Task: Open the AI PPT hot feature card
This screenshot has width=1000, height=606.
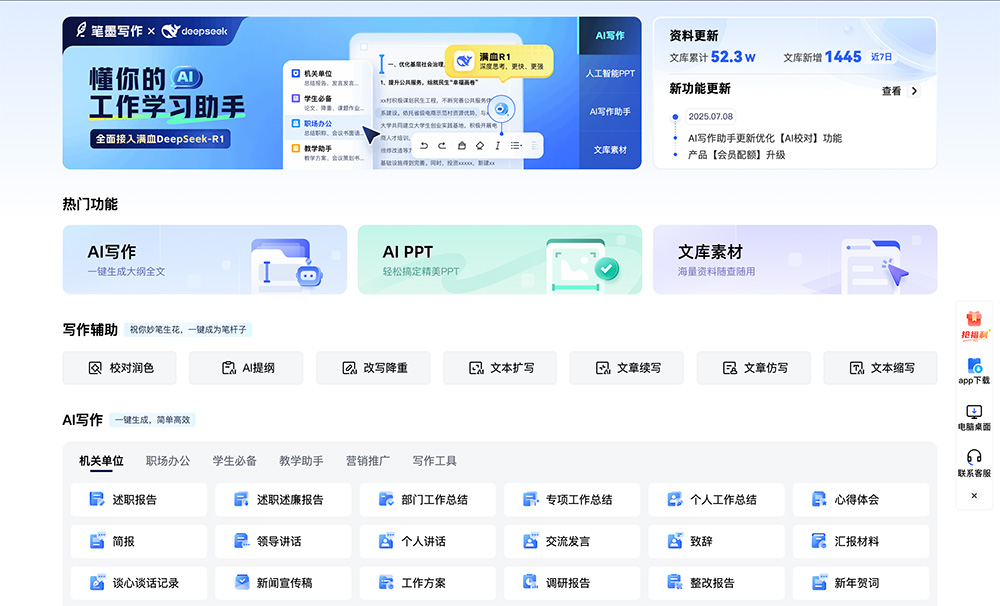Action: pos(500,260)
